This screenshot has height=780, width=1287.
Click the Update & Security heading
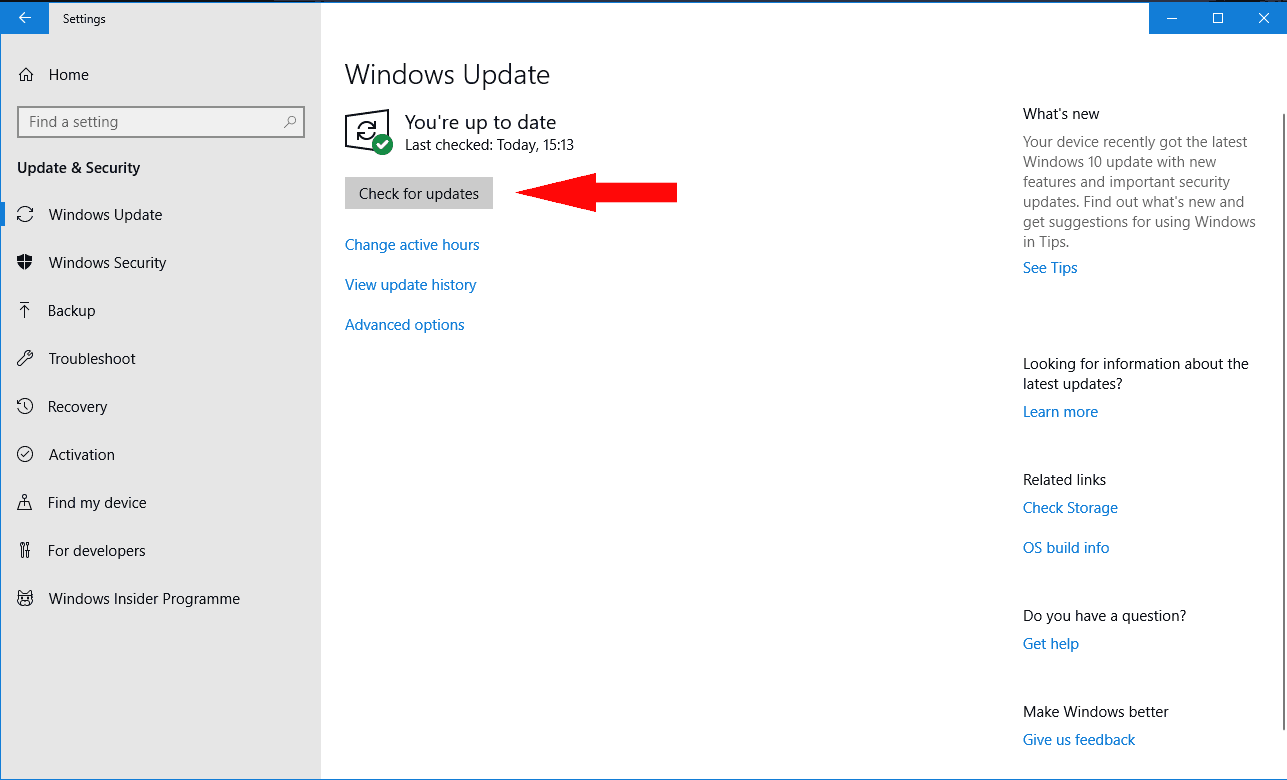coord(79,168)
